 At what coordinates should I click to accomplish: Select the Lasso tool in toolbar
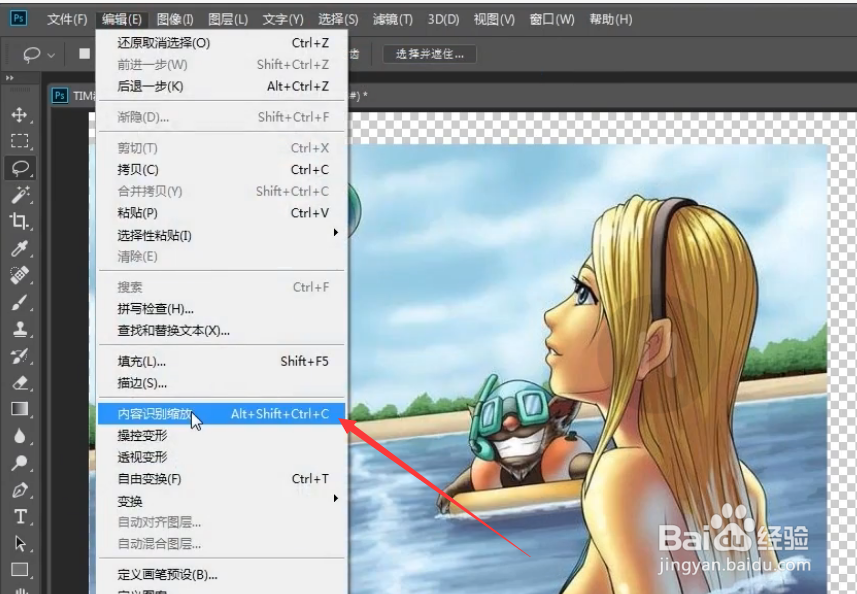(20, 168)
